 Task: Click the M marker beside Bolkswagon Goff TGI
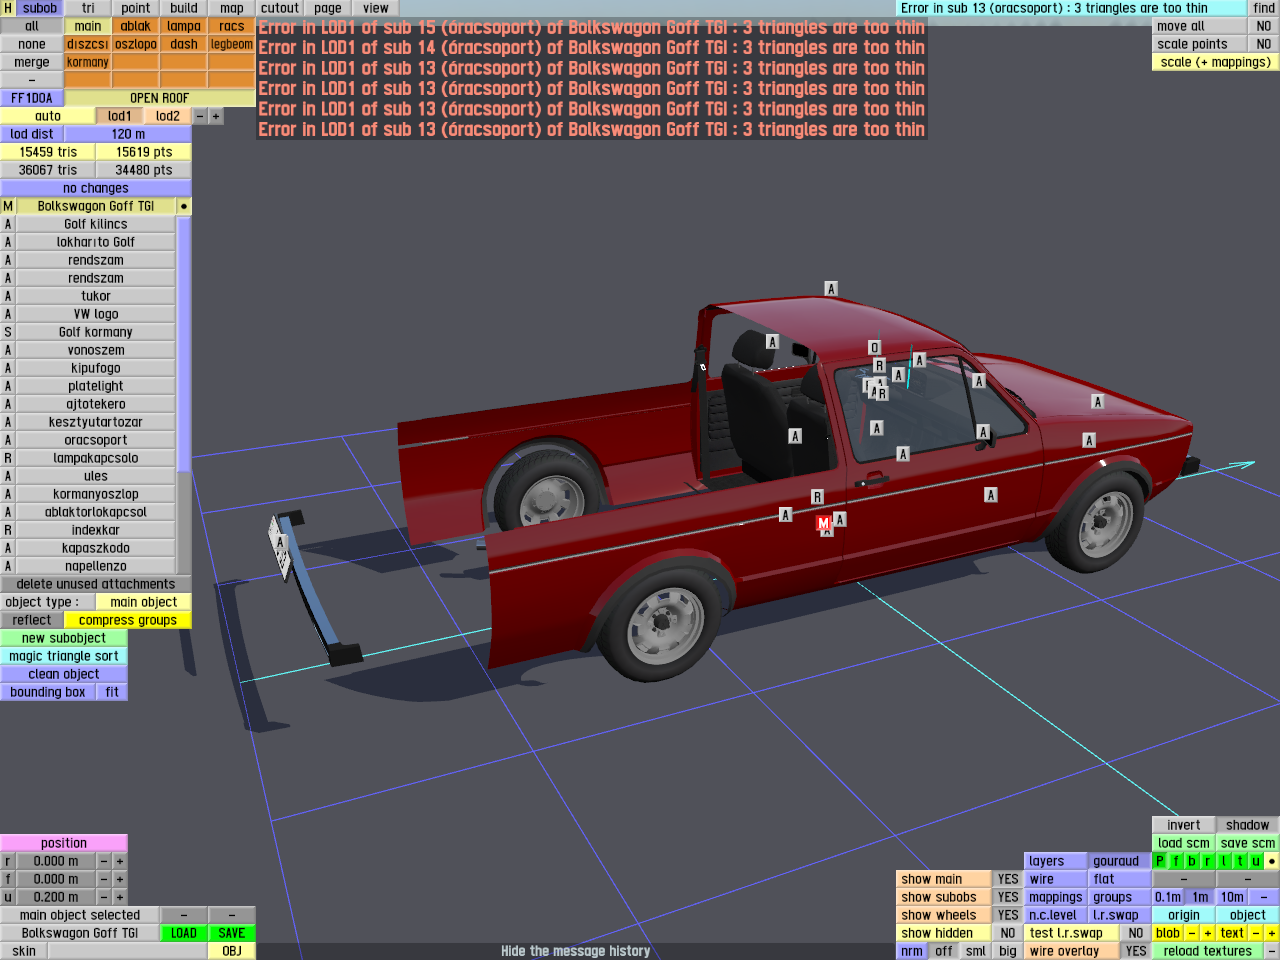click(x=8, y=206)
